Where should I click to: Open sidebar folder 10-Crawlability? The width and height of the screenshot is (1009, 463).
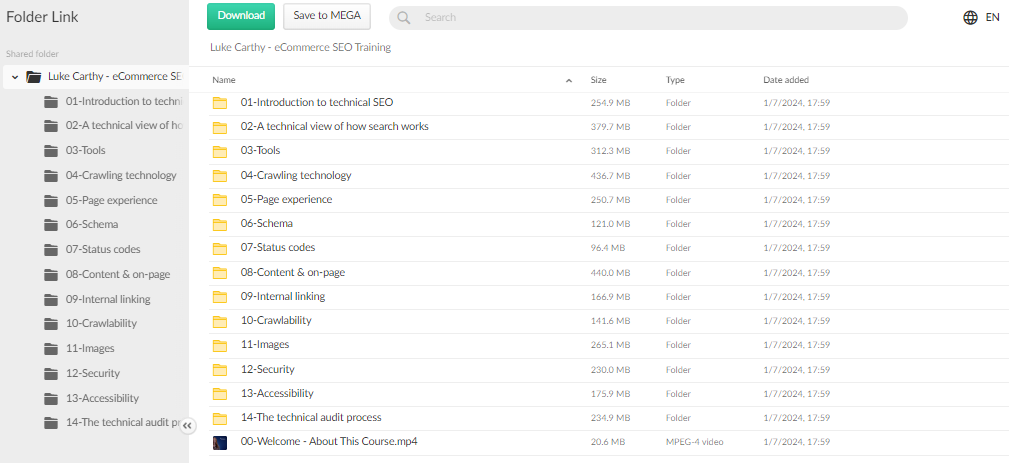101,323
